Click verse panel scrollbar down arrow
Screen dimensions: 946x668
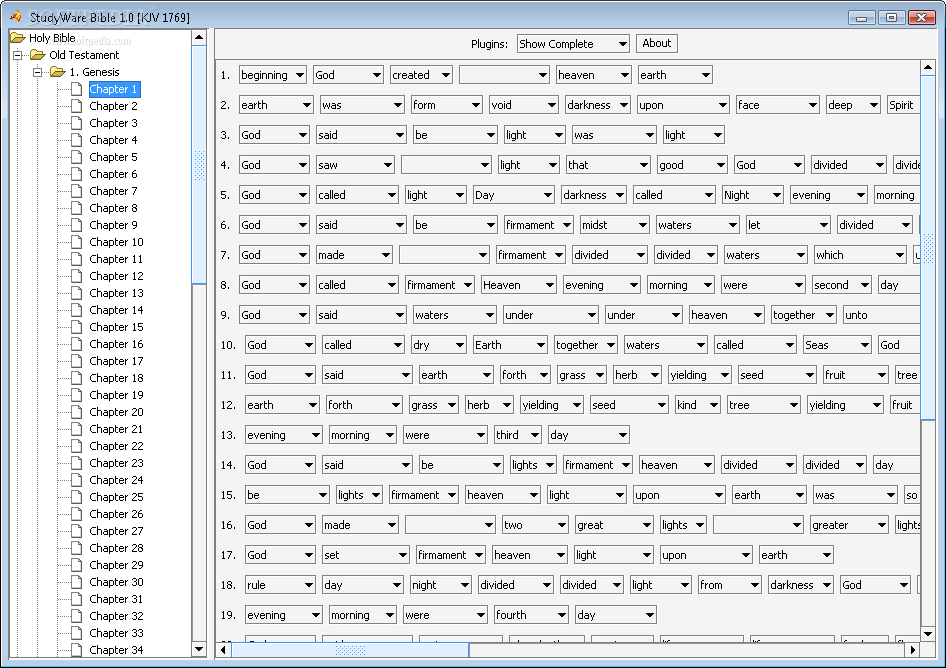[928, 634]
